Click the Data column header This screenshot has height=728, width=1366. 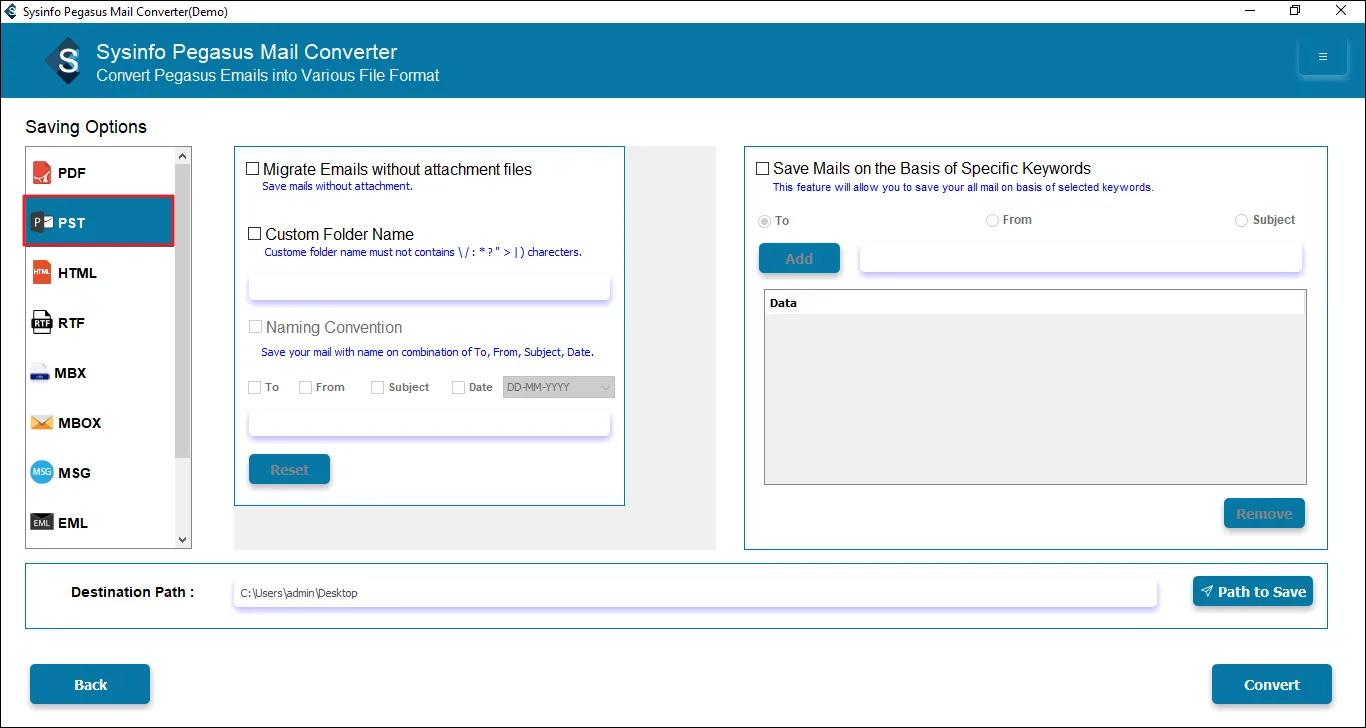[1035, 302]
